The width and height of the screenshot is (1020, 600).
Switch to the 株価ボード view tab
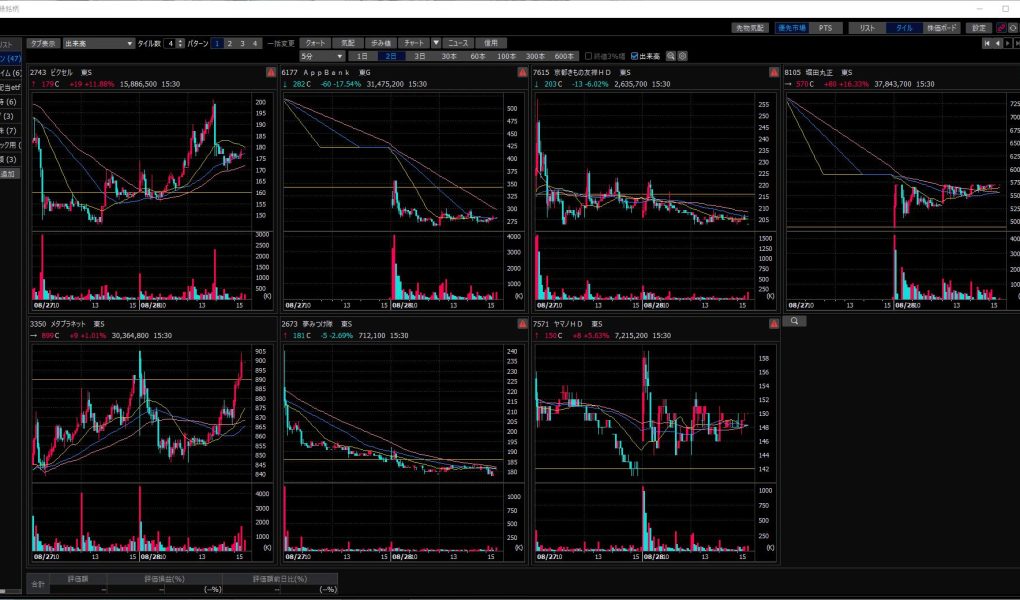pyautogui.click(x=941, y=28)
